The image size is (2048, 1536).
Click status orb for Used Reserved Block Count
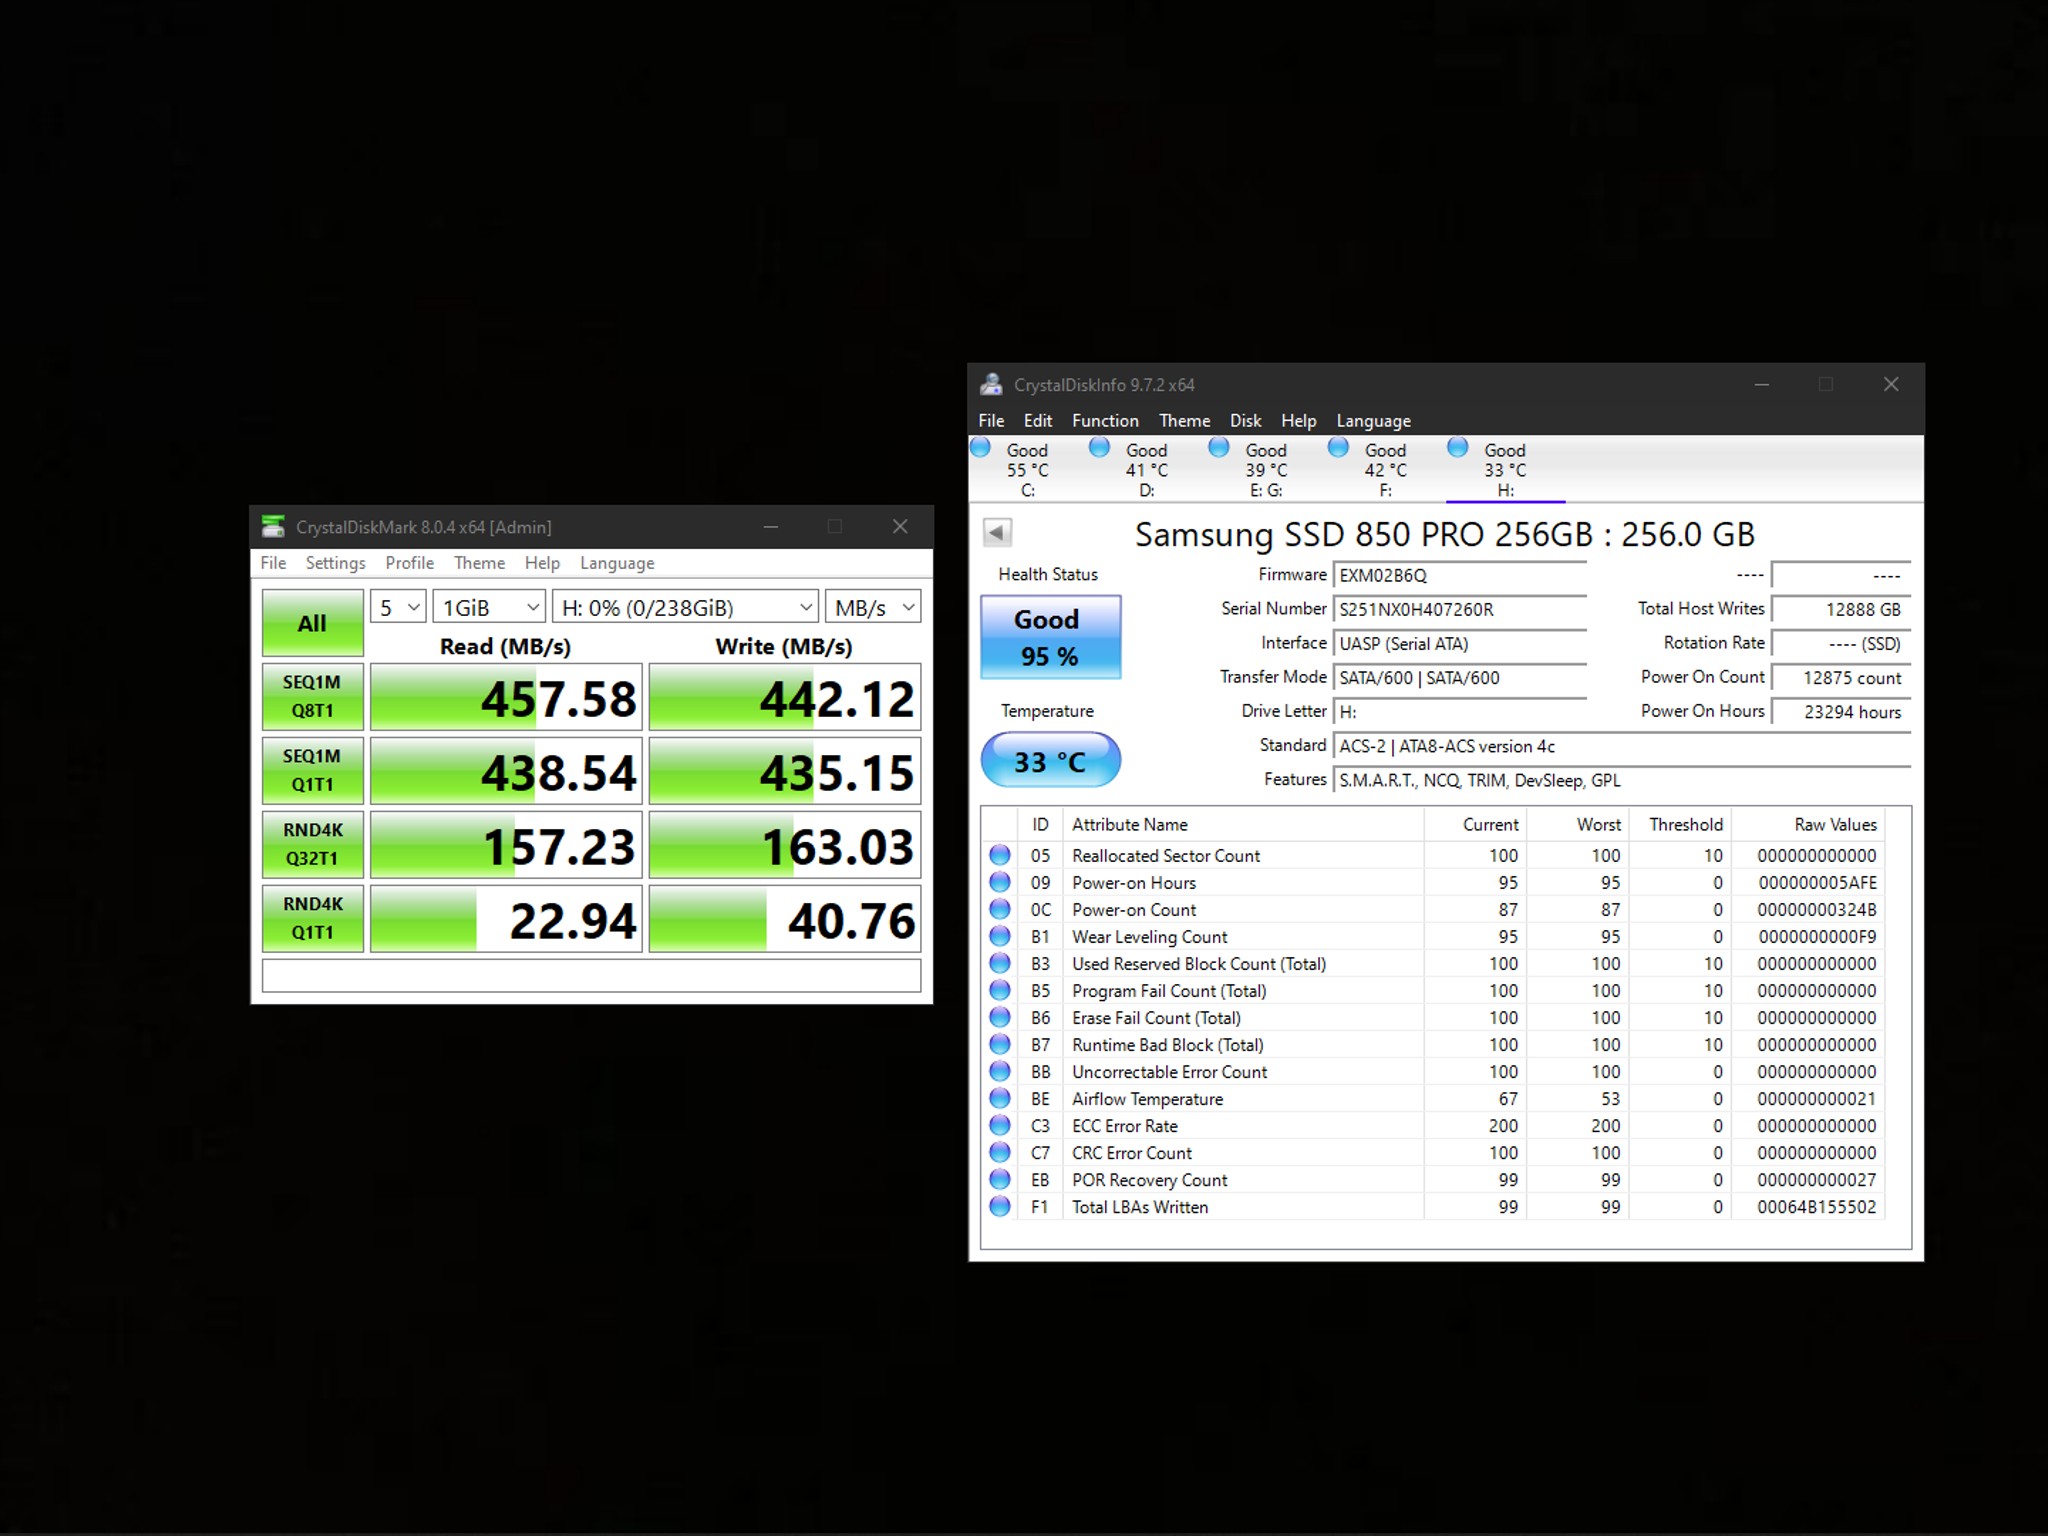pos(999,963)
